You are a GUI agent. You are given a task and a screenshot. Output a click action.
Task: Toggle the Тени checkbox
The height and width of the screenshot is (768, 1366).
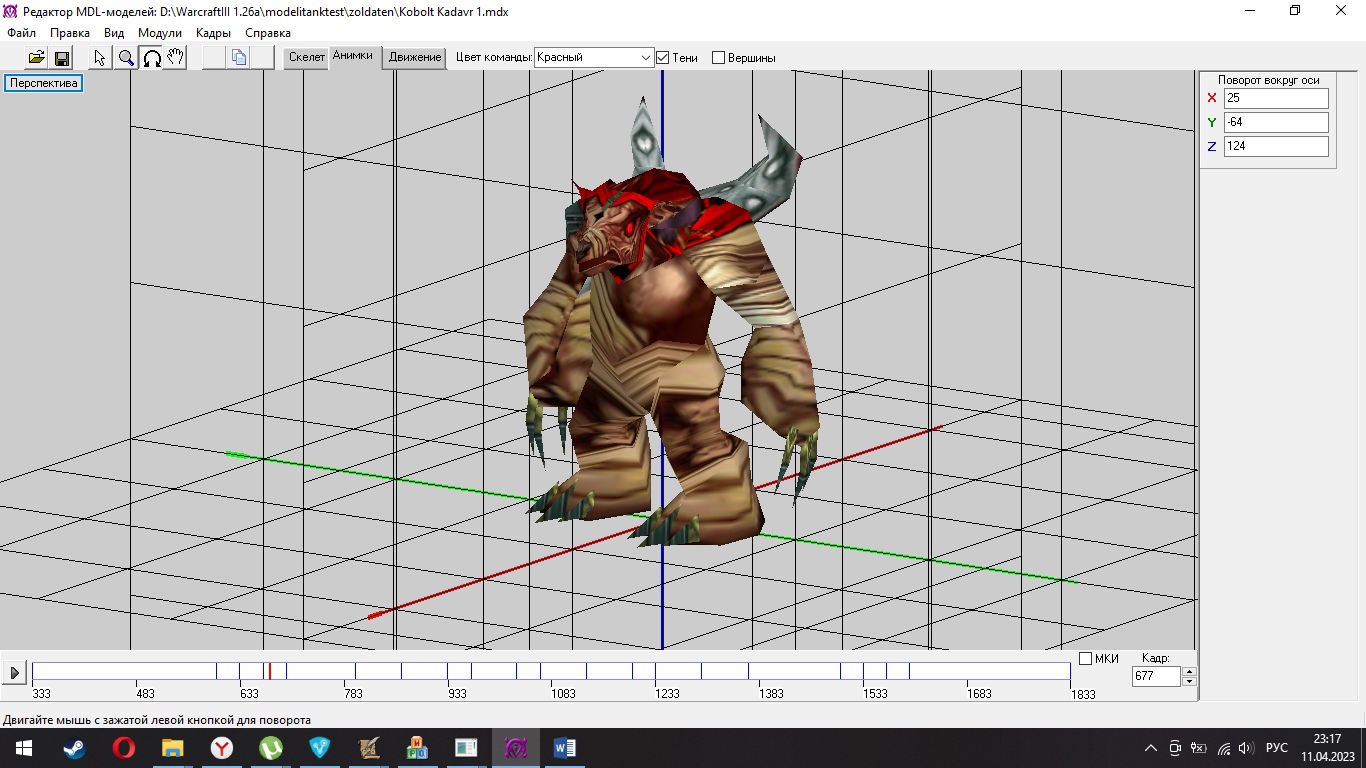662,58
